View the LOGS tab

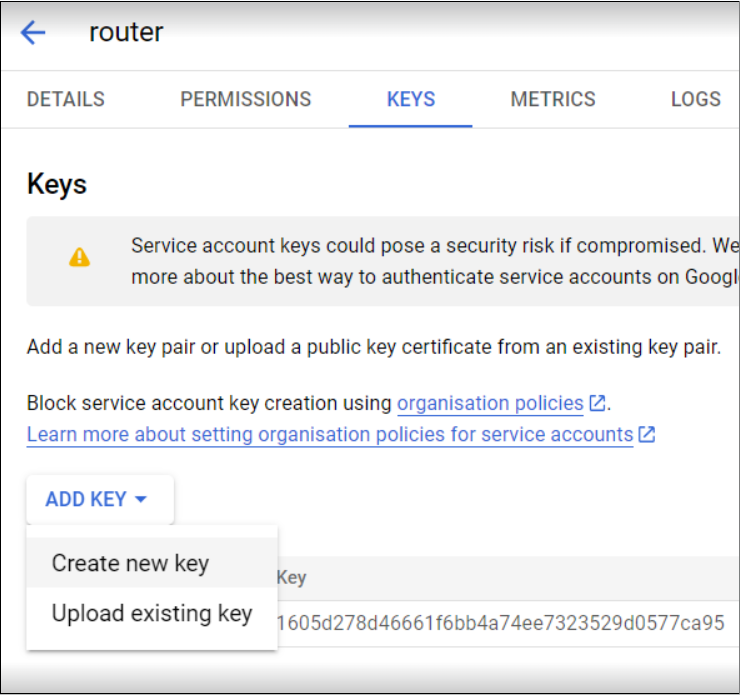pyautogui.click(x=696, y=100)
